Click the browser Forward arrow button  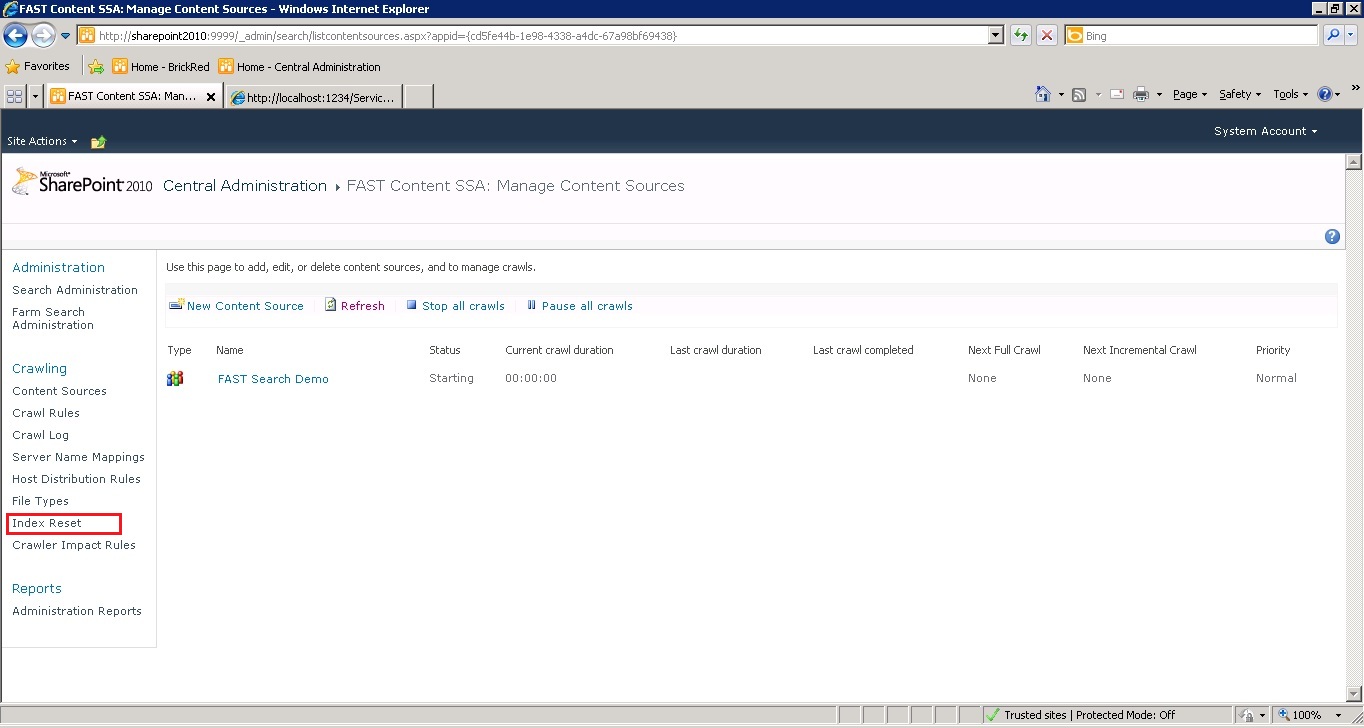[x=43, y=36]
